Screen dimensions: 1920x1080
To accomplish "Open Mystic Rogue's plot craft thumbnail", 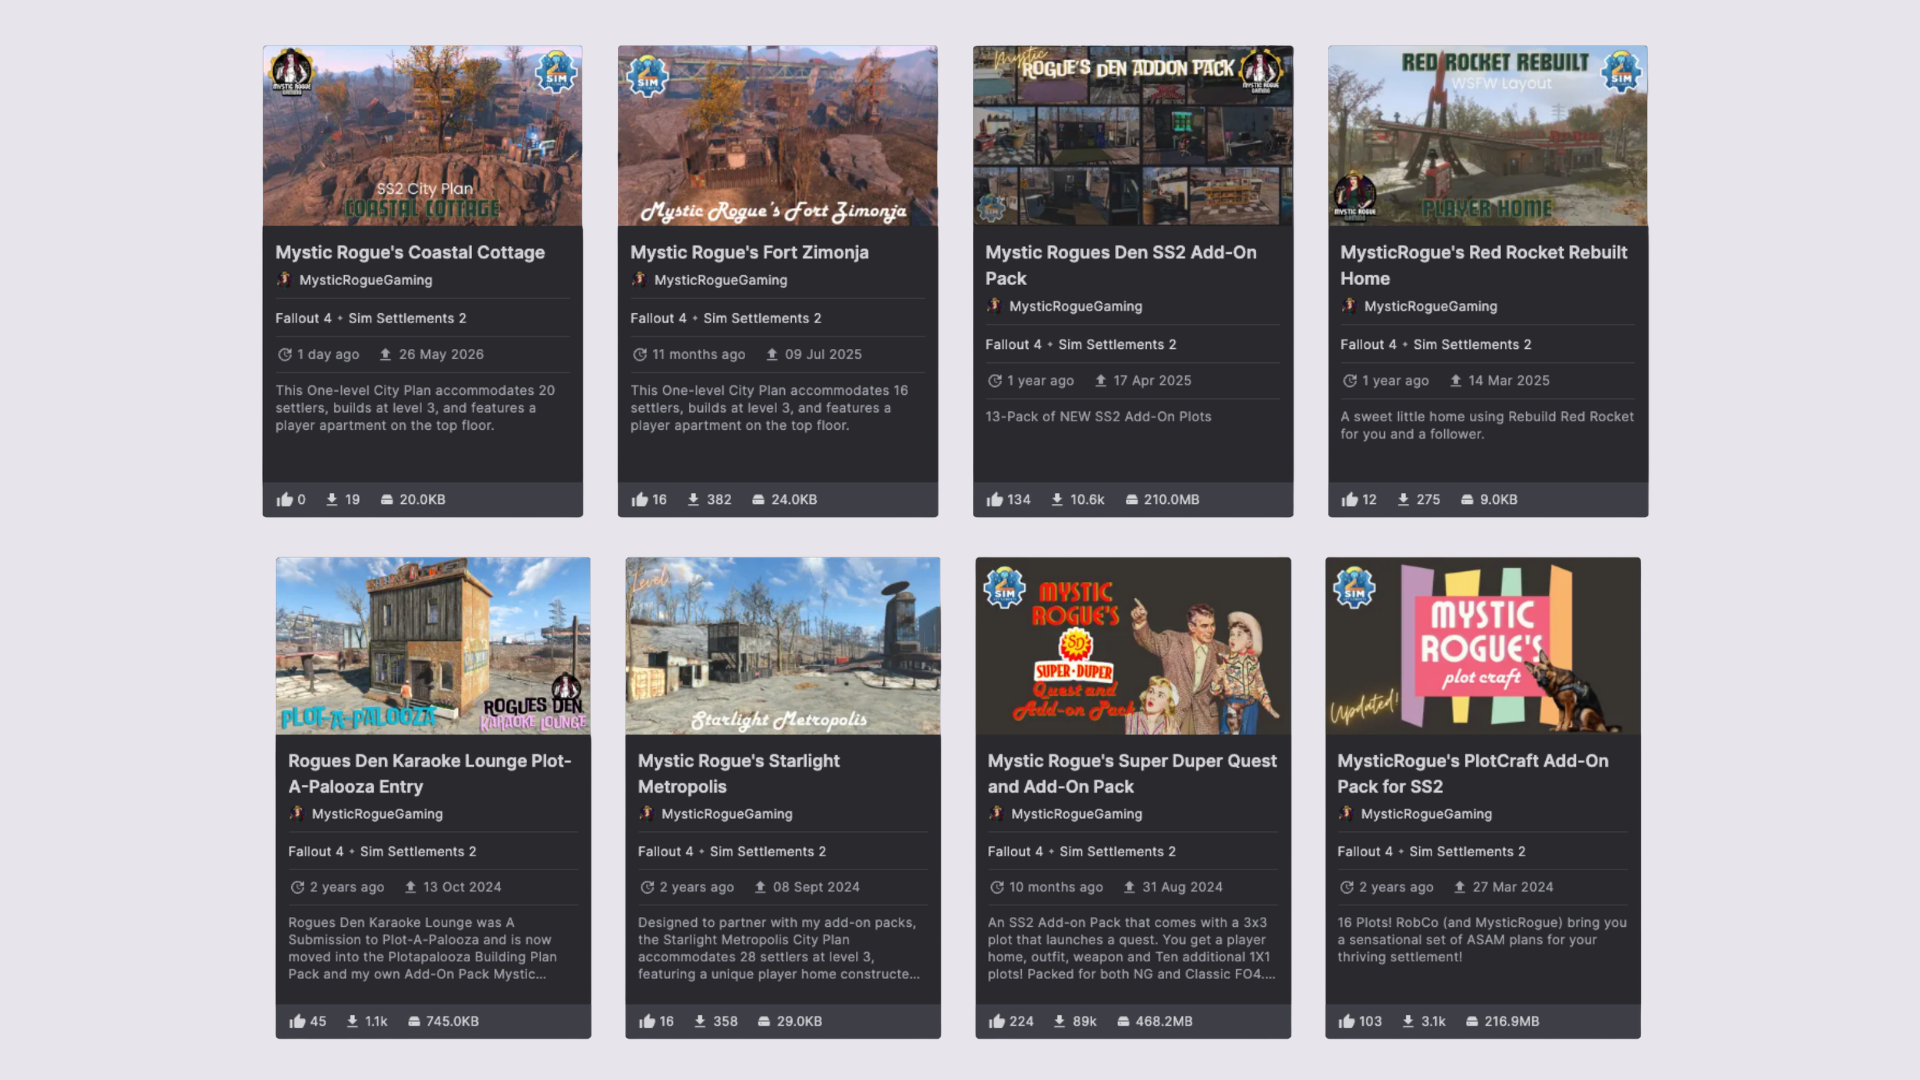I will pyautogui.click(x=1482, y=646).
